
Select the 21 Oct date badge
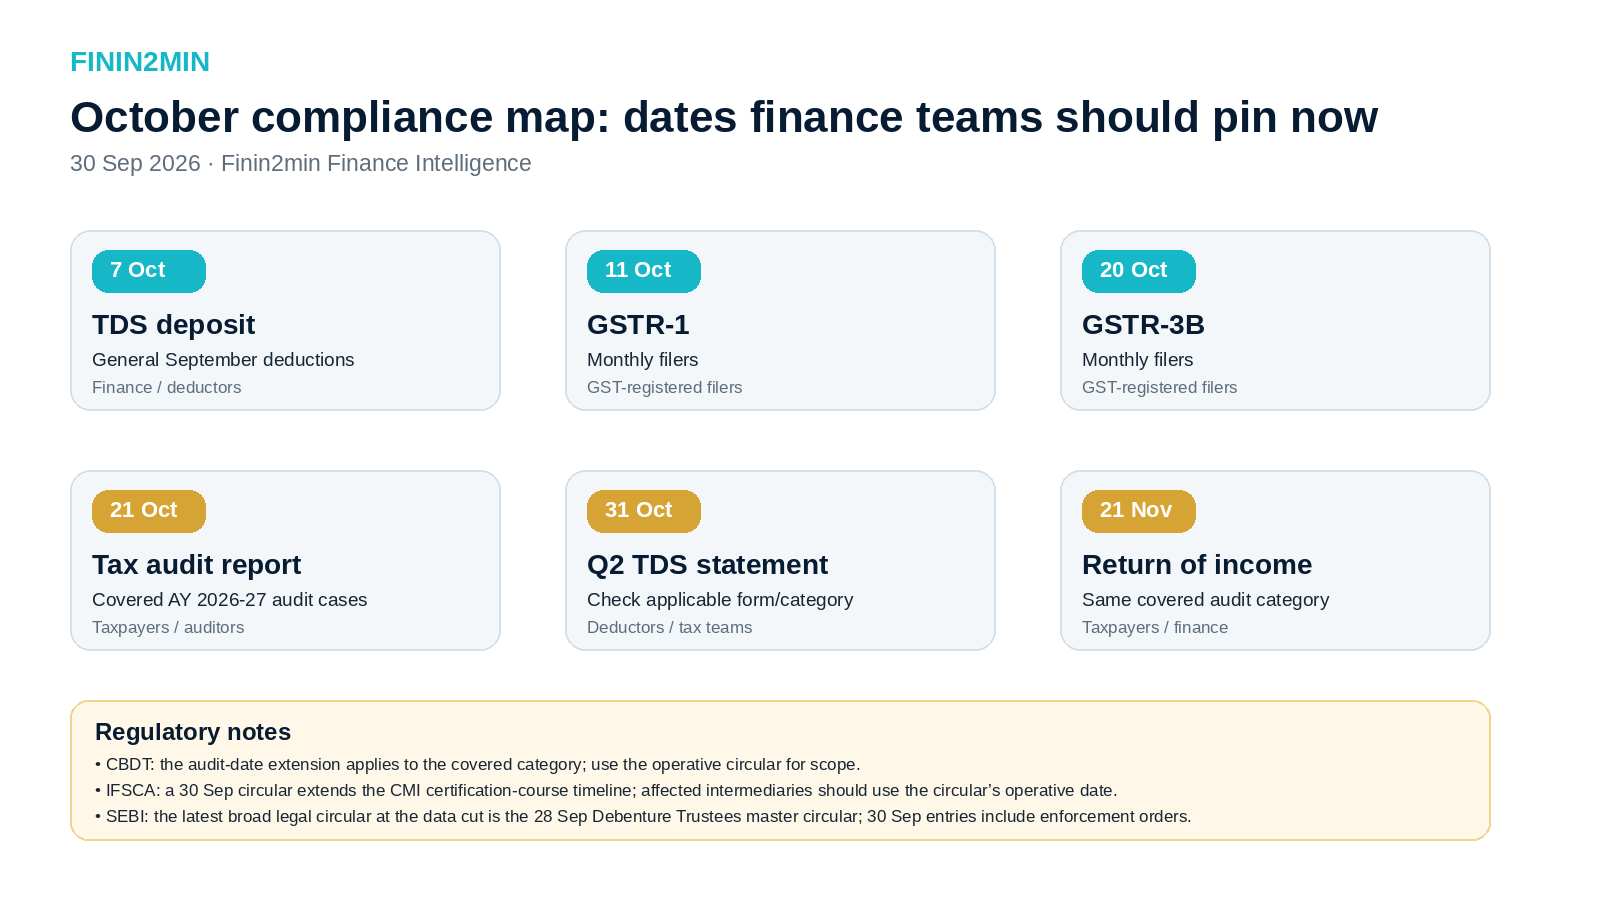pyautogui.click(x=149, y=511)
